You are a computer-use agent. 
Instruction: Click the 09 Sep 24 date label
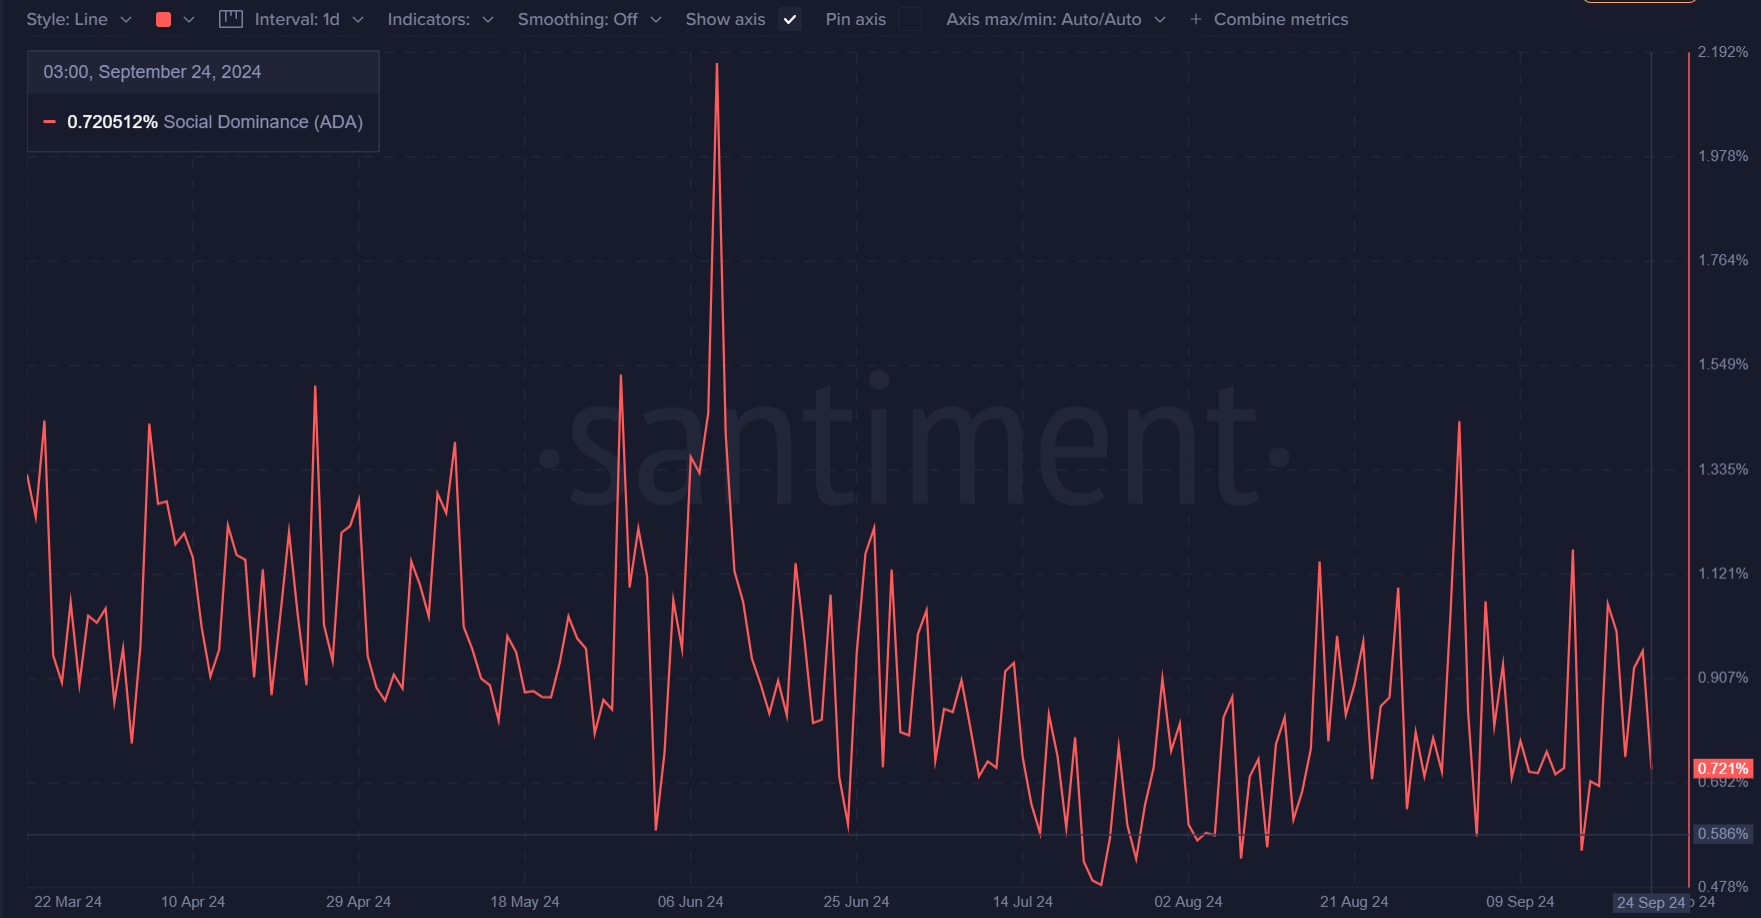click(x=1520, y=902)
